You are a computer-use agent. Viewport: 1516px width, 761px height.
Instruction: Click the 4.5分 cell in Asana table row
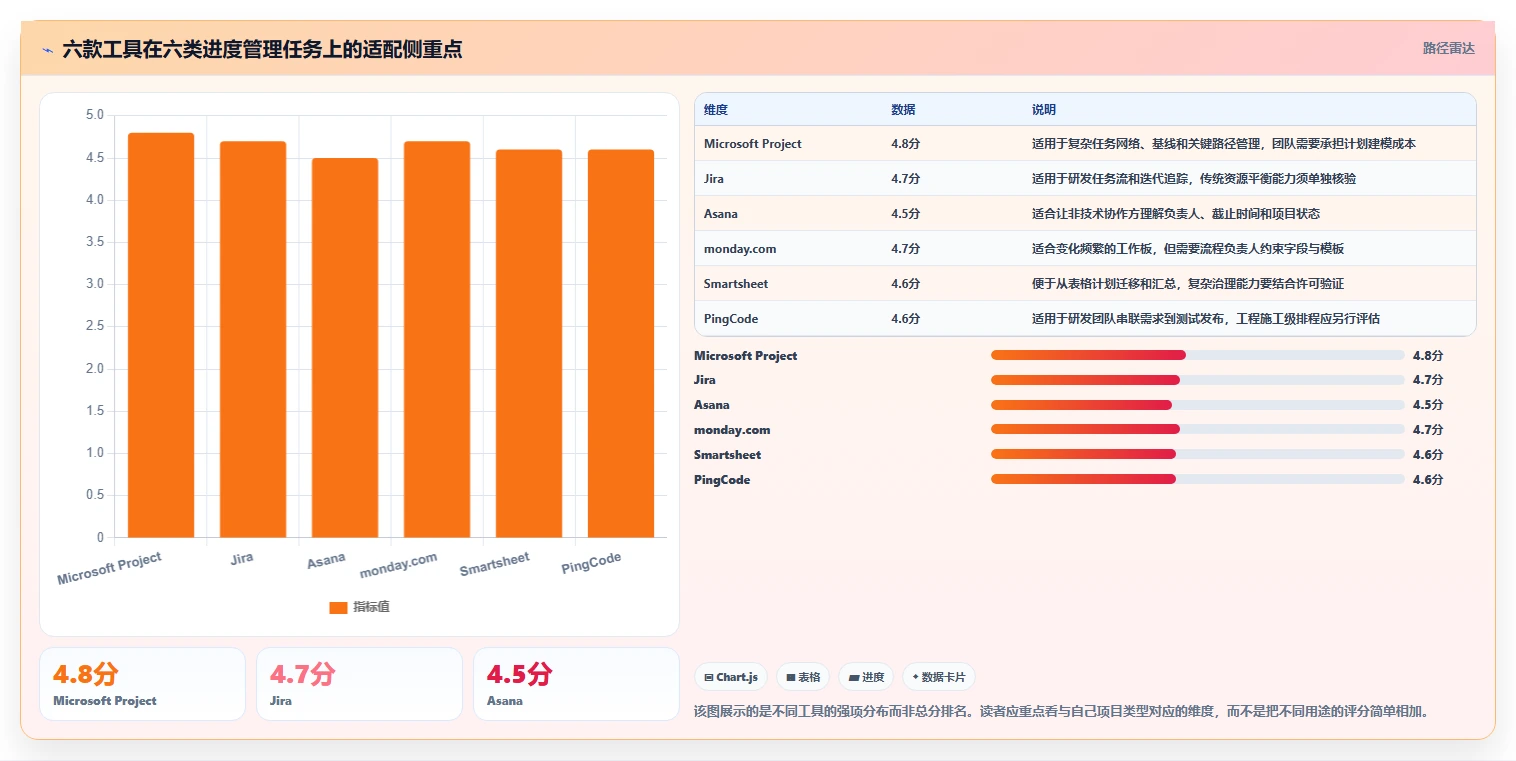[905, 214]
